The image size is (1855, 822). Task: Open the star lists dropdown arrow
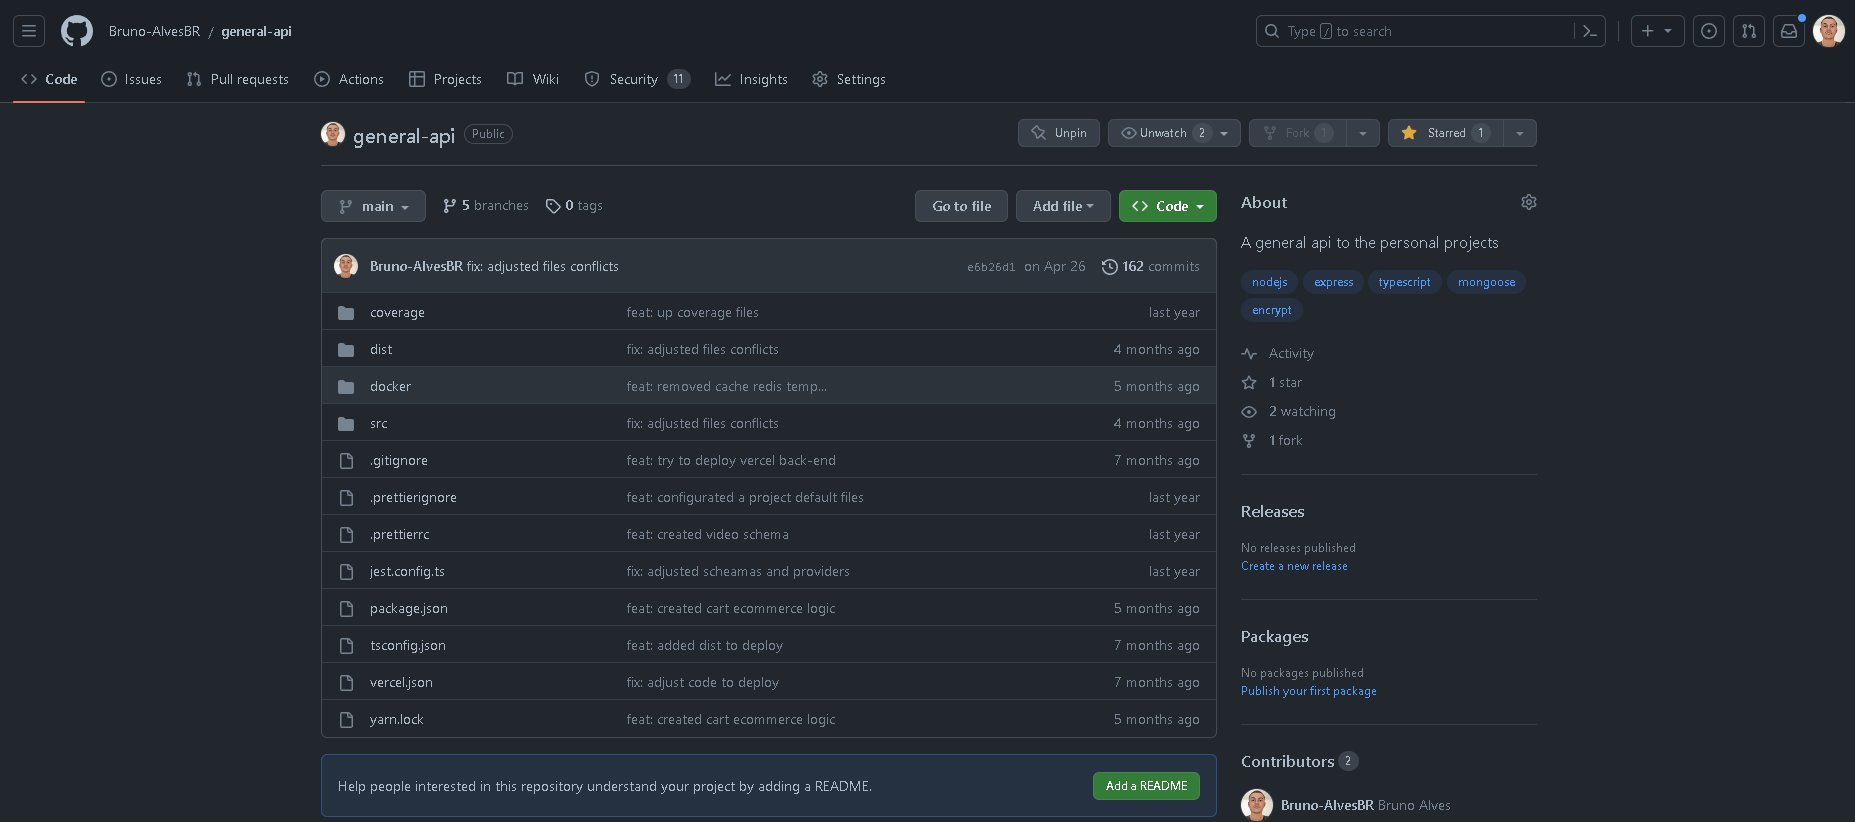click(x=1520, y=133)
